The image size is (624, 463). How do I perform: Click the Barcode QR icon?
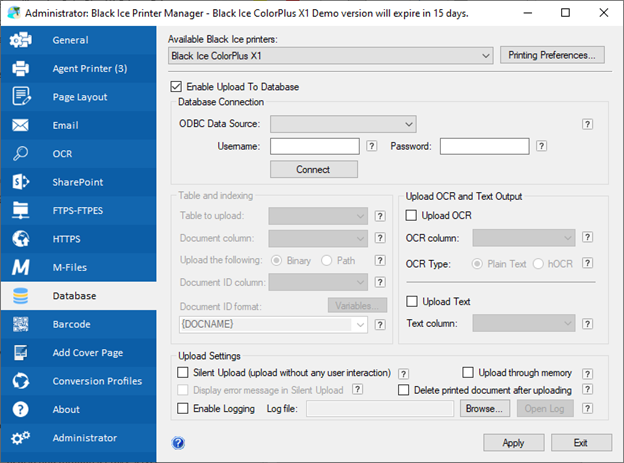click(20, 324)
